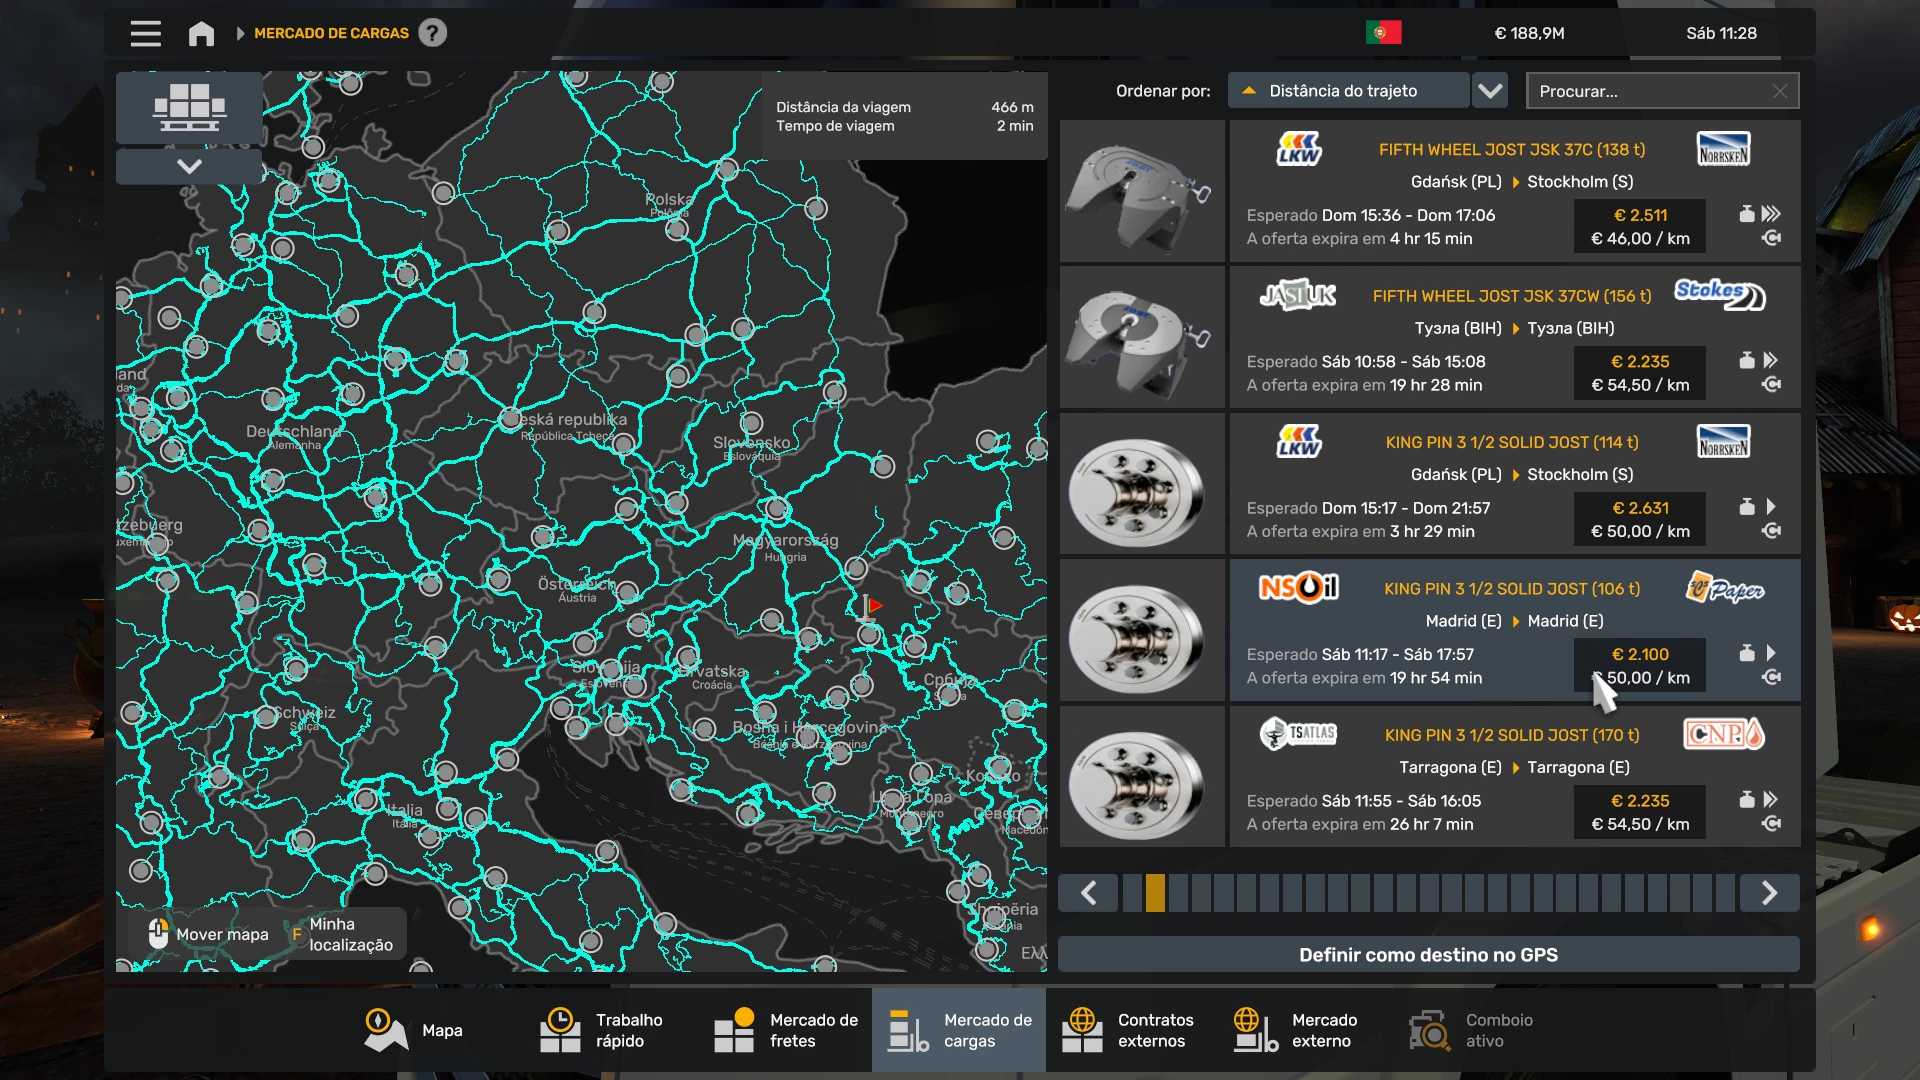1920x1080 pixels.
Task: Expand the cargo filter chevron below the pallet icon
Action: point(189,166)
